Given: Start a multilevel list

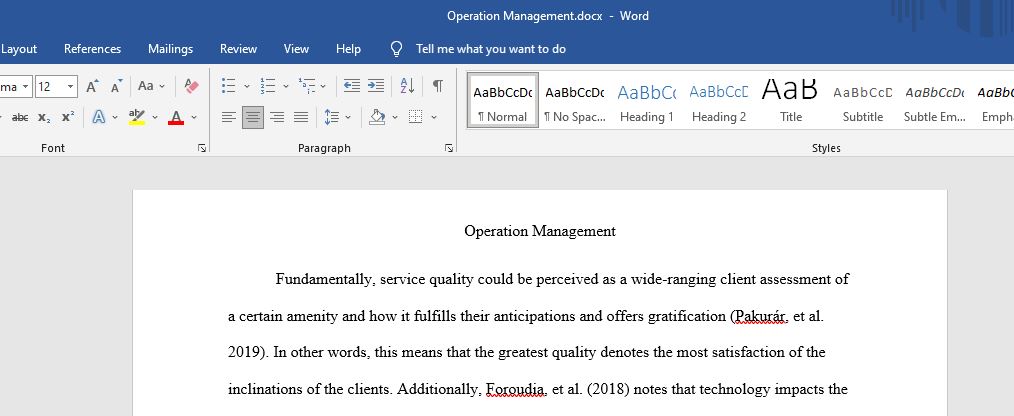Looking at the screenshot, I should coord(307,86).
